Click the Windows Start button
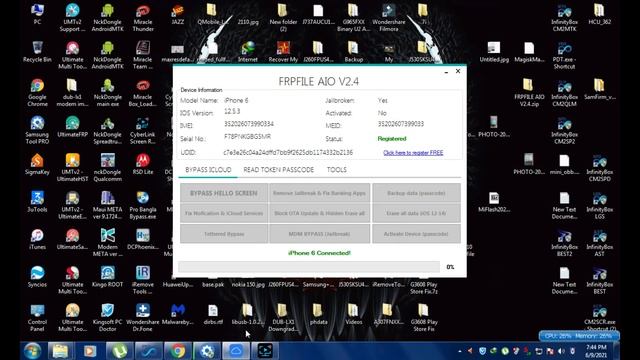Image resolution: width=640 pixels, height=360 pixels. (32, 351)
